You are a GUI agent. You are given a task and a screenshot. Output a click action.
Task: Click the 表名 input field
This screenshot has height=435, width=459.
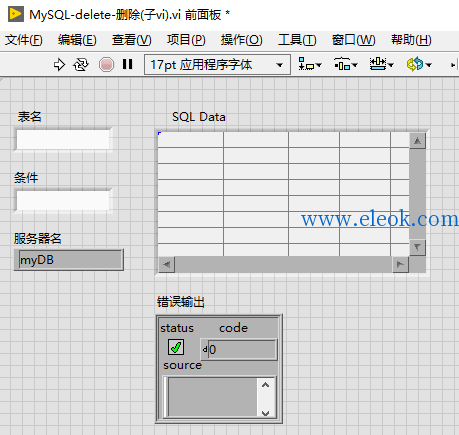63,139
